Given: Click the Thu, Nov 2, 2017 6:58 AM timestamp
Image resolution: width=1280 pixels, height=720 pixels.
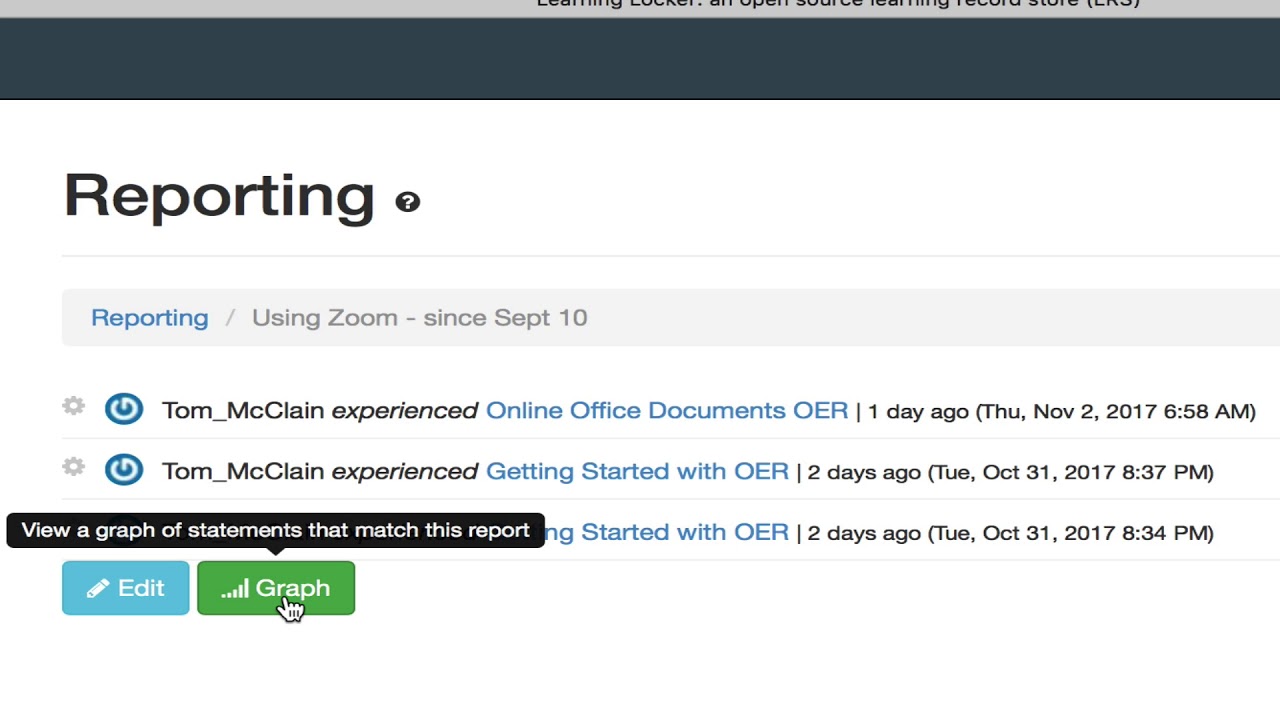Looking at the screenshot, I should click(1115, 411).
